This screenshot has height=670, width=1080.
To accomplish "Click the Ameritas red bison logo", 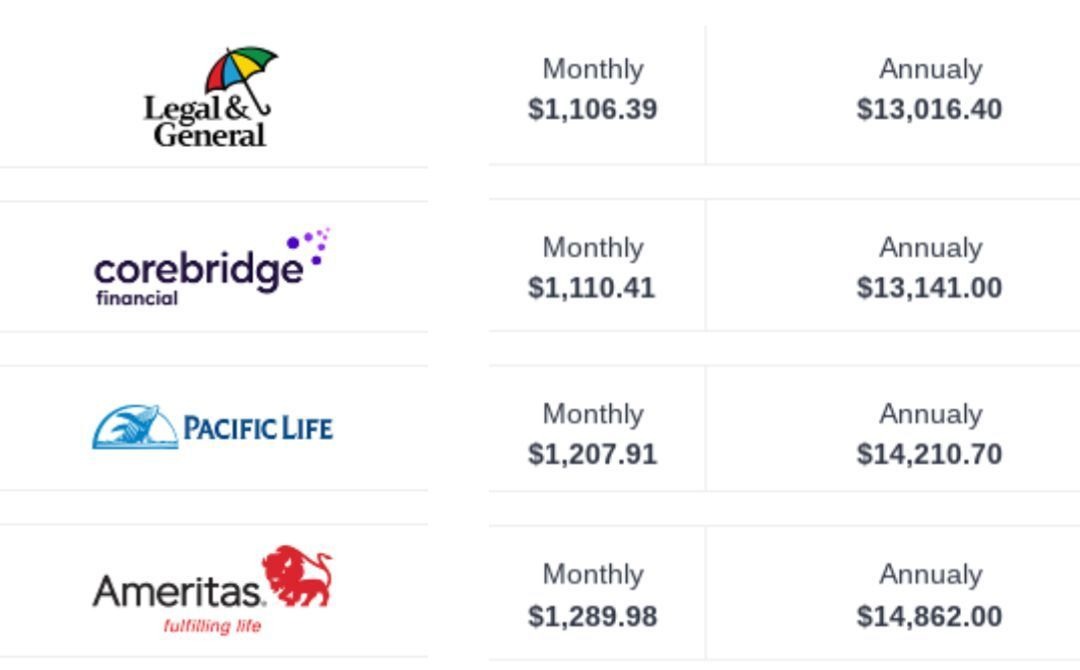I will pos(297,576).
